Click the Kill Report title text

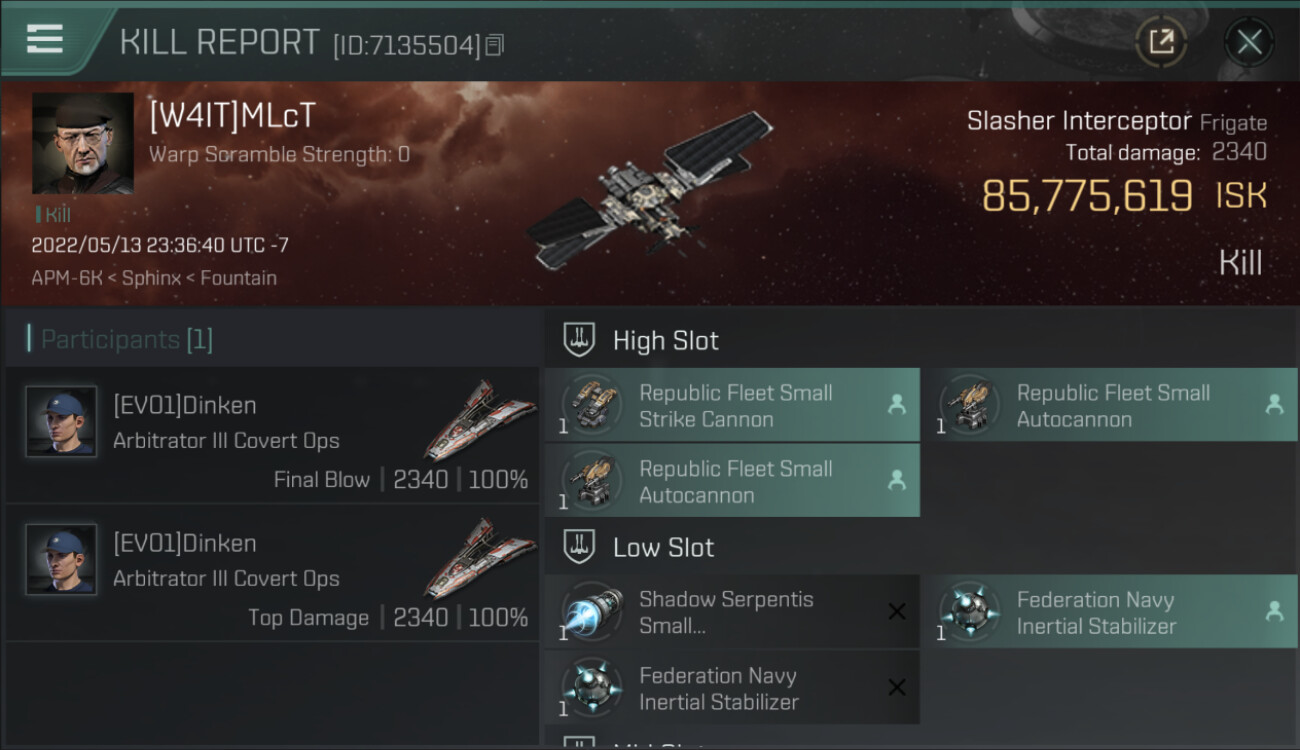pyautogui.click(x=219, y=42)
